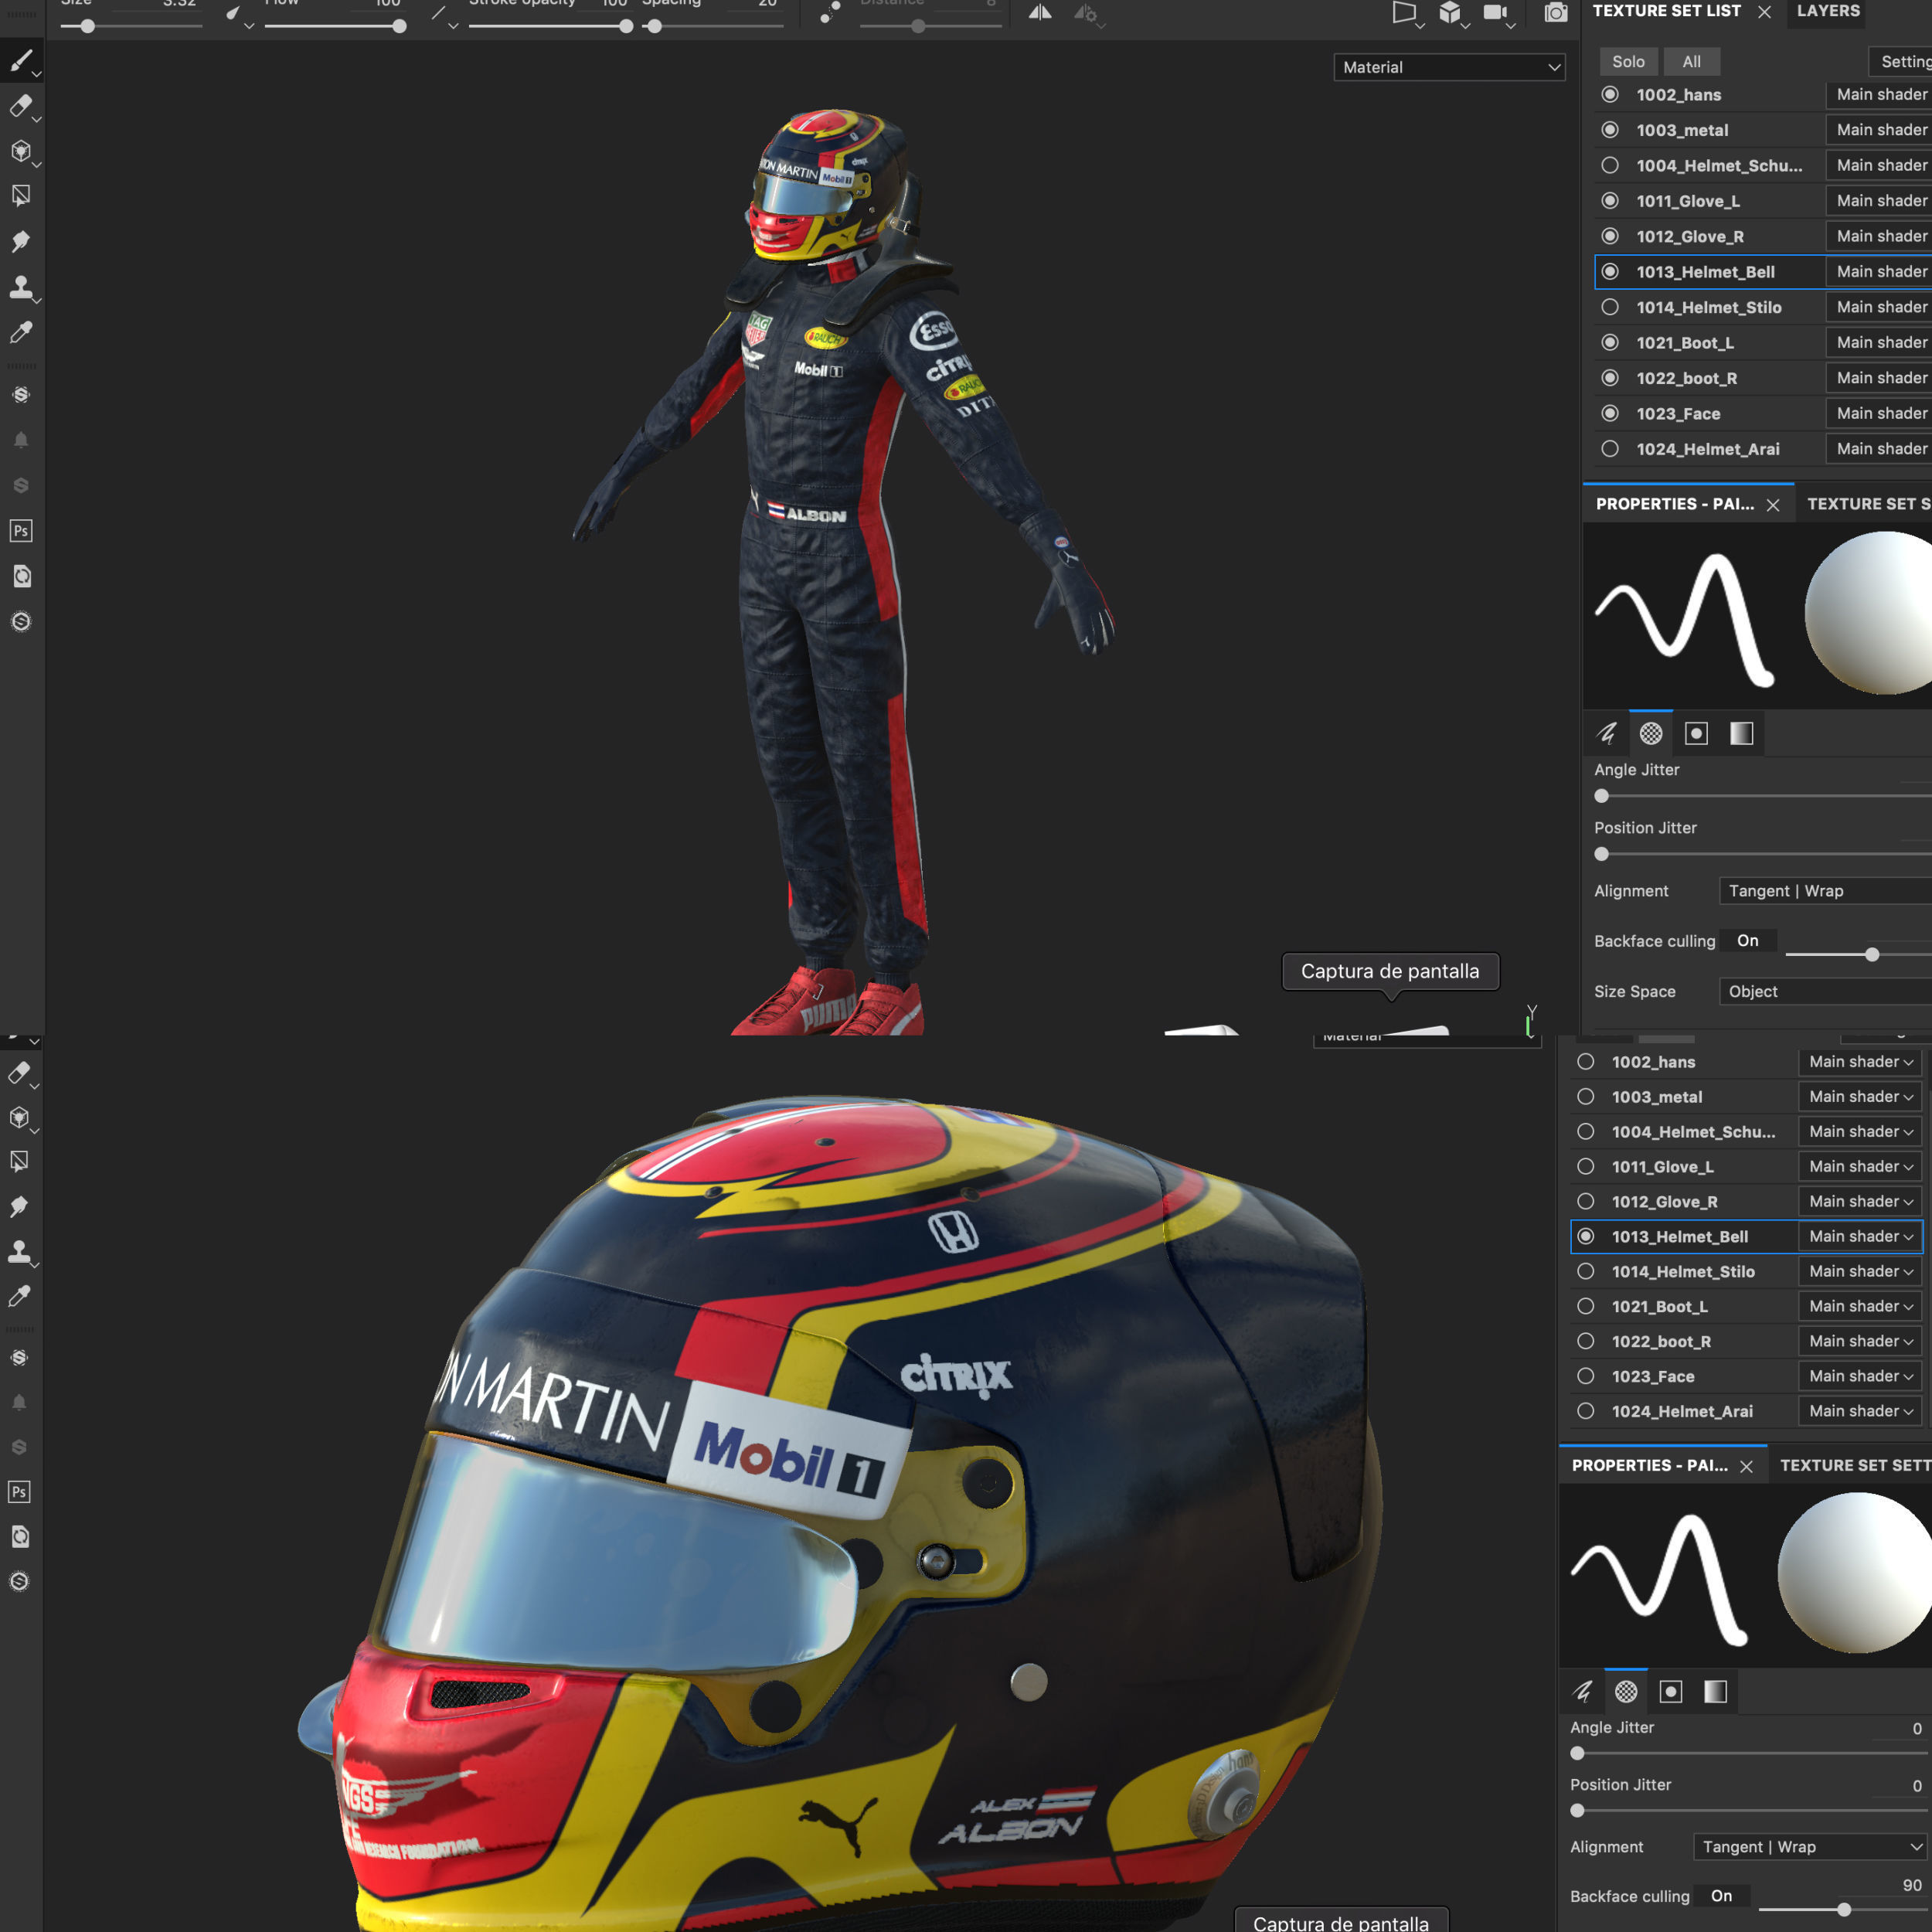Image resolution: width=1932 pixels, height=1932 pixels.
Task: Open alpha settings icon in upper Properties panel
Action: (1651, 733)
